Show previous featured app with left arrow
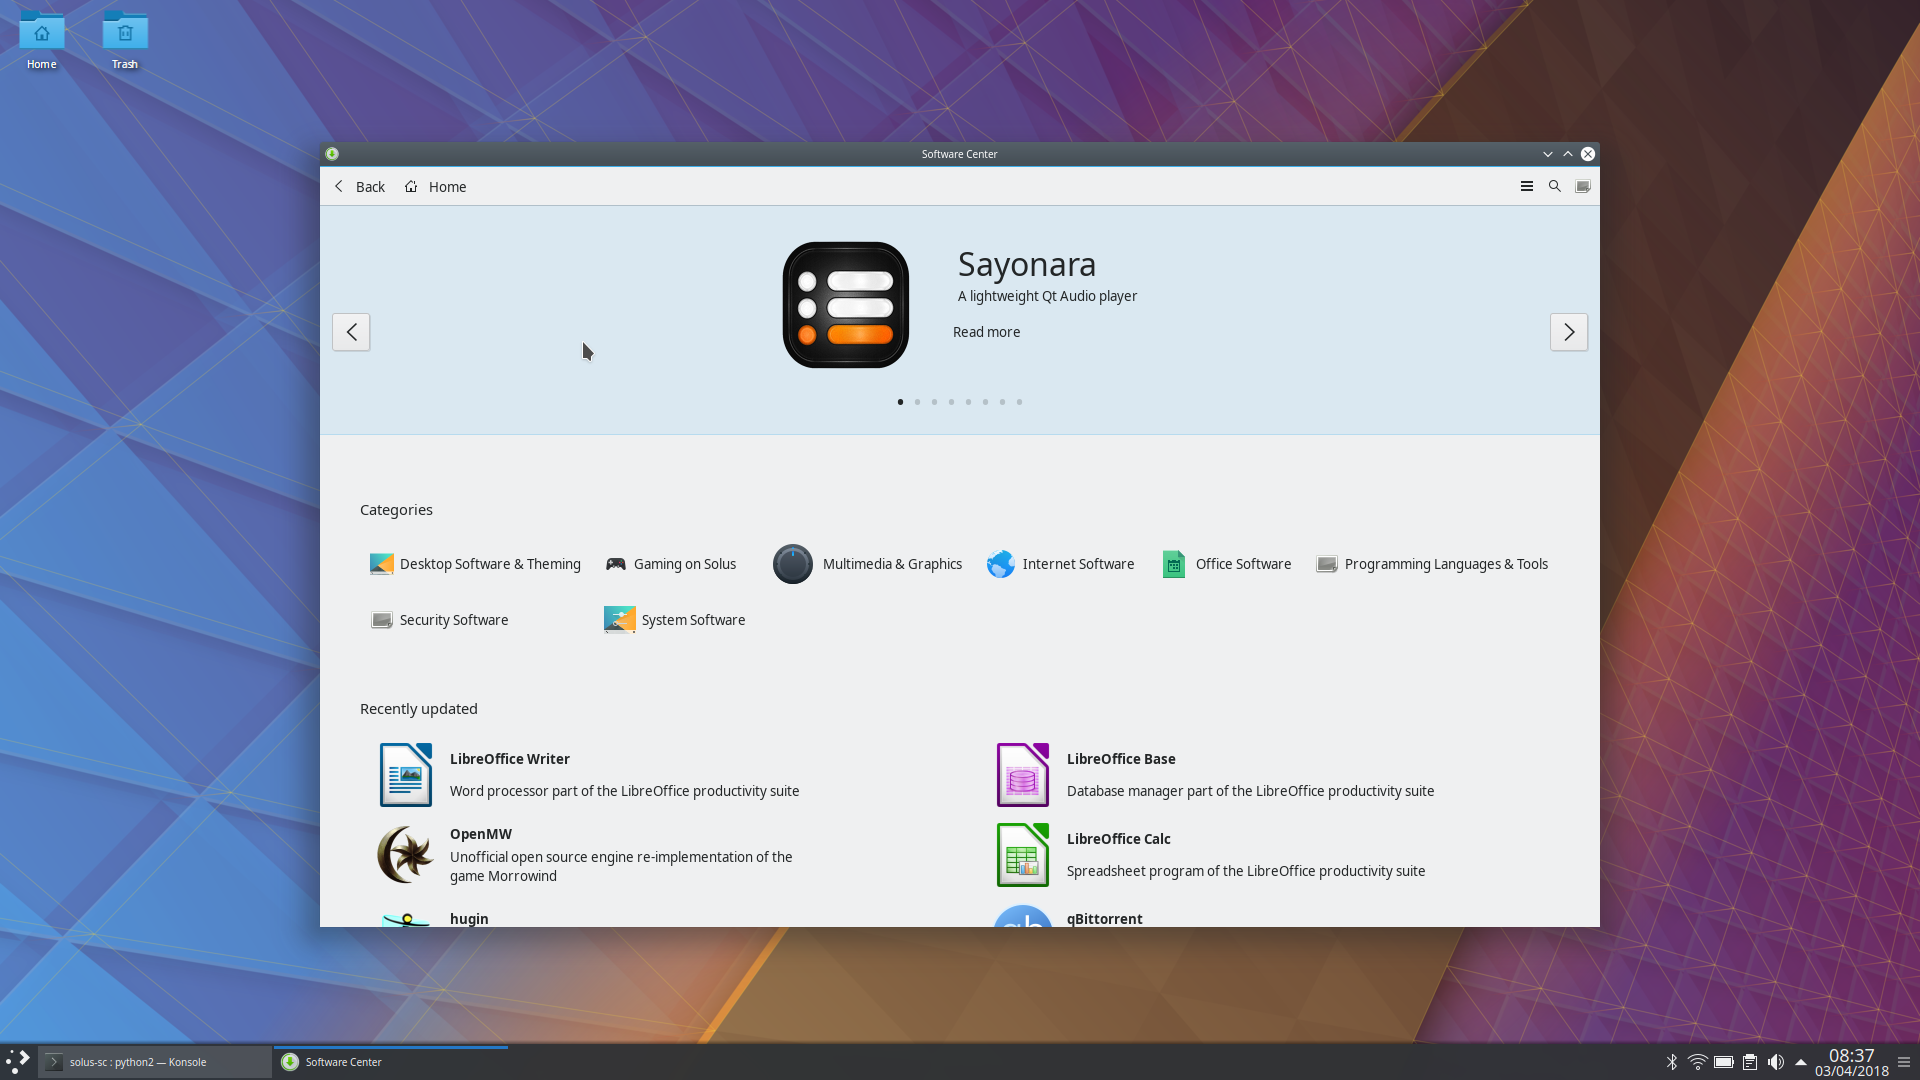Viewport: 1920px width, 1080px height. tap(351, 332)
